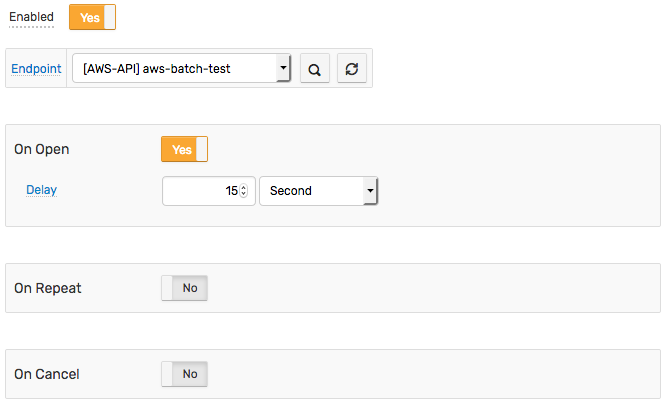Enable the On Repeat toggle
The image size is (666, 405).
pos(184,288)
